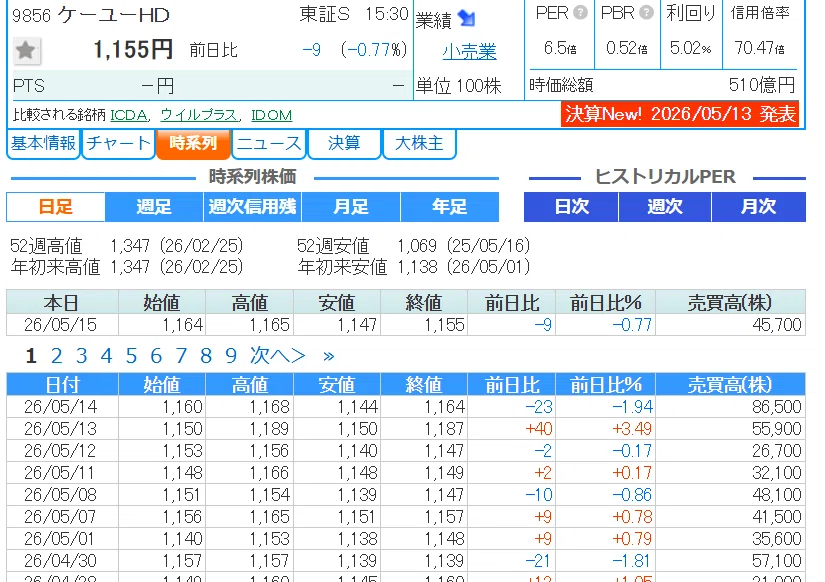Click the 86,500 volume value
Image resolution: width=825 pixels, height=582 pixels.
[777, 407]
